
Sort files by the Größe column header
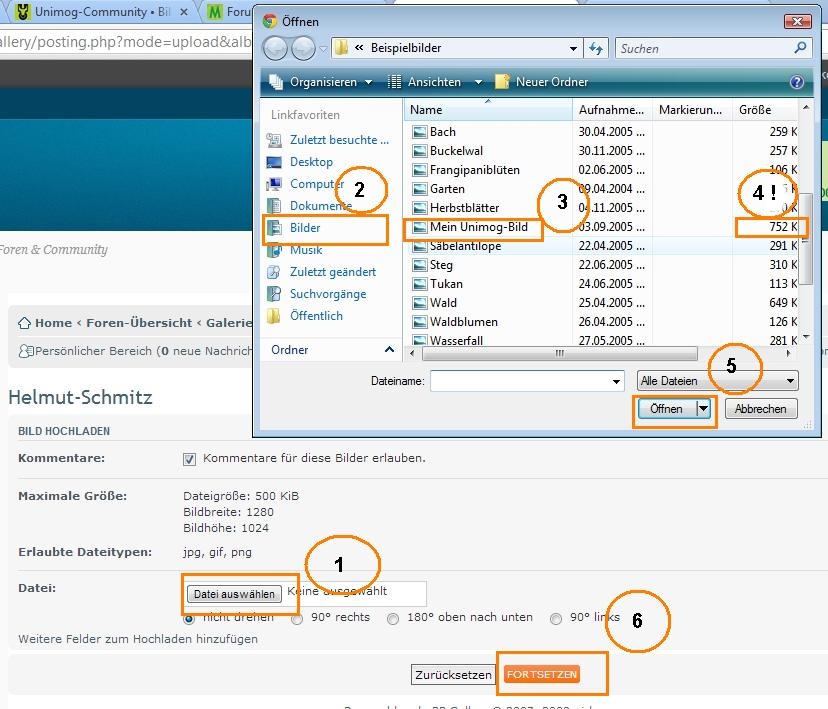click(x=755, y=110)
